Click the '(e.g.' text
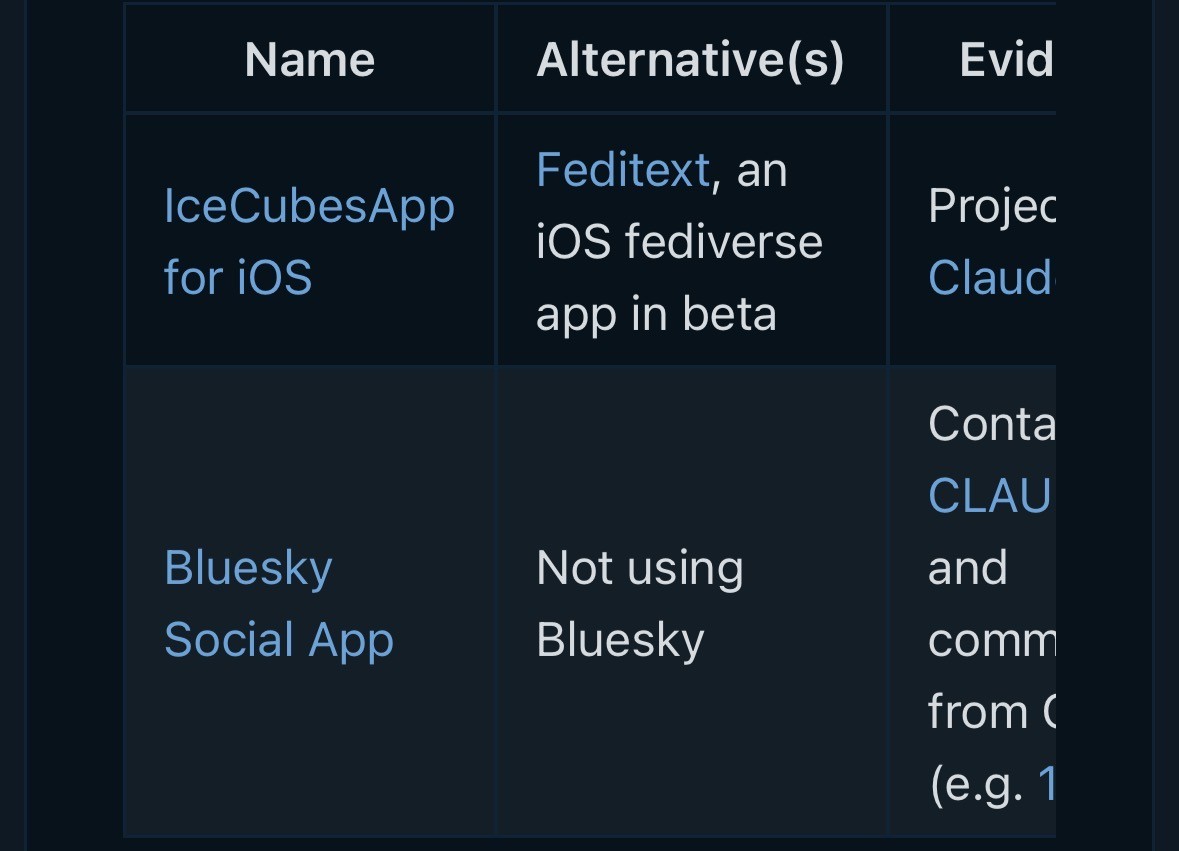Viewport: 1179px width, 851px height. 977,785
